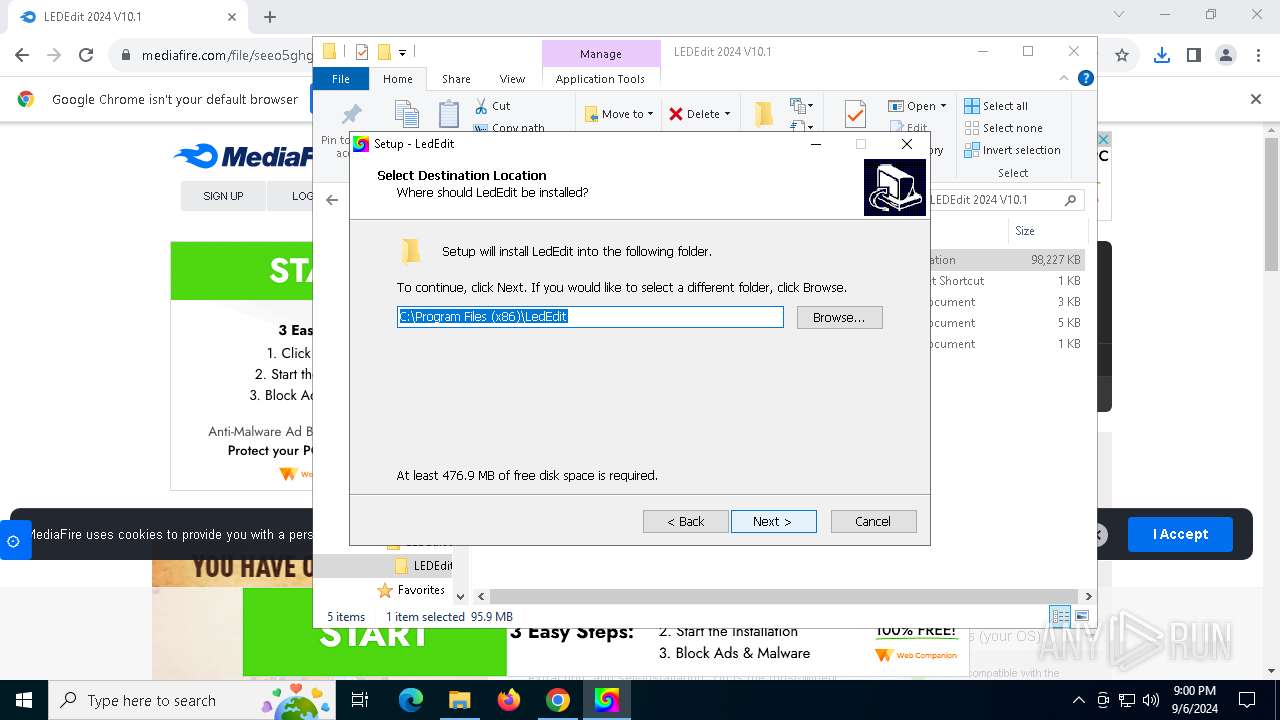Open Chrome three-dot menu

pyautogui.click(x=1258, y=56)
